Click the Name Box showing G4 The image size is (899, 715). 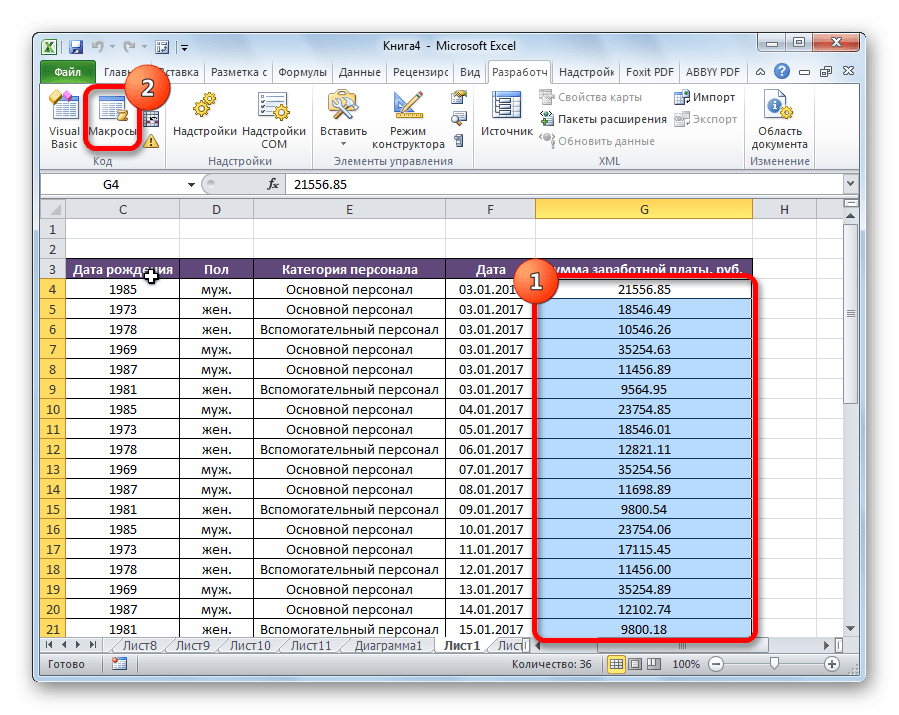tap(112, 185)
